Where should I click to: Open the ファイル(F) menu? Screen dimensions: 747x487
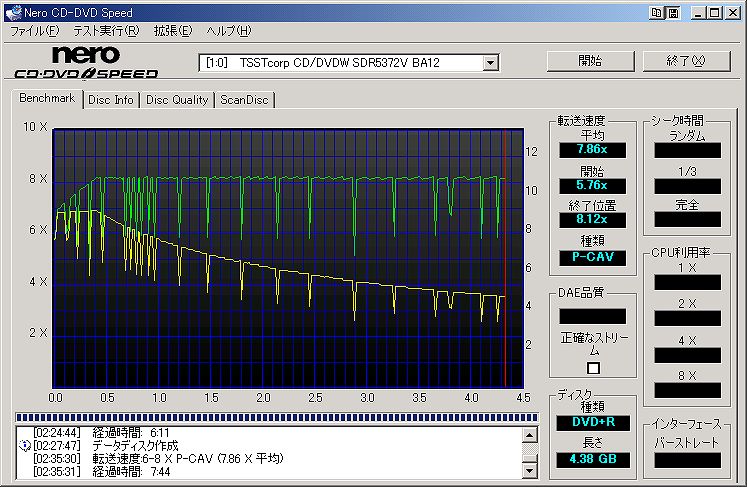[35, 31]
